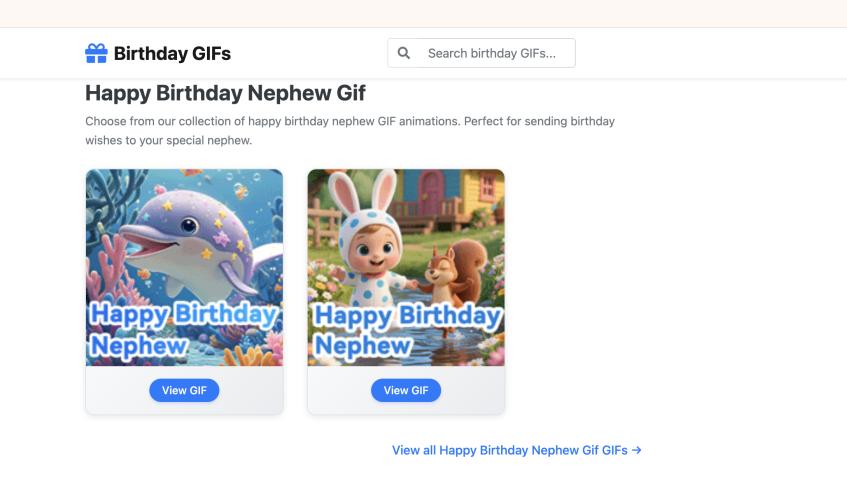Image resolution: width=847 pixels, height=480 pixels.
Task: Click the arrow after the View all link text
Action: pos(637,450)
